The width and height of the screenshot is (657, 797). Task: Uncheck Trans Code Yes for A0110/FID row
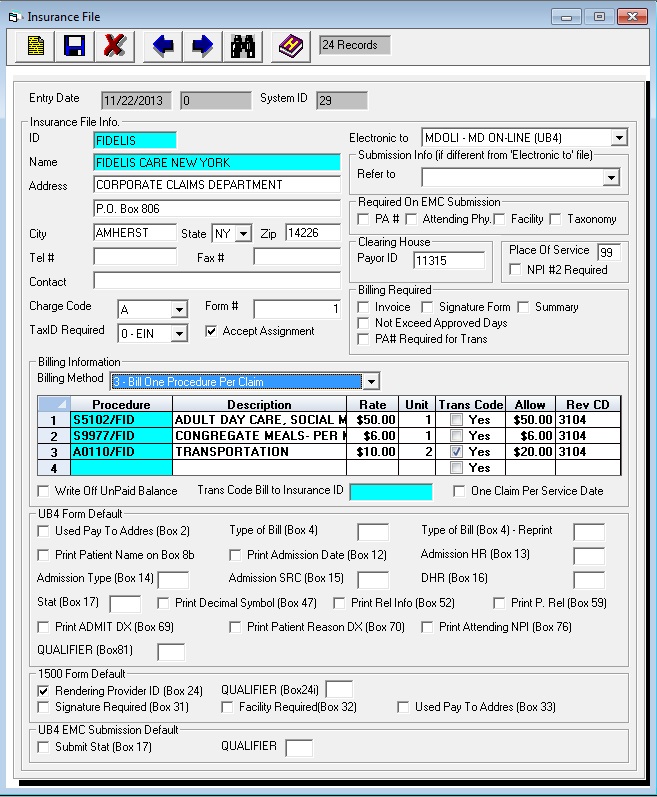coord(457,451)
